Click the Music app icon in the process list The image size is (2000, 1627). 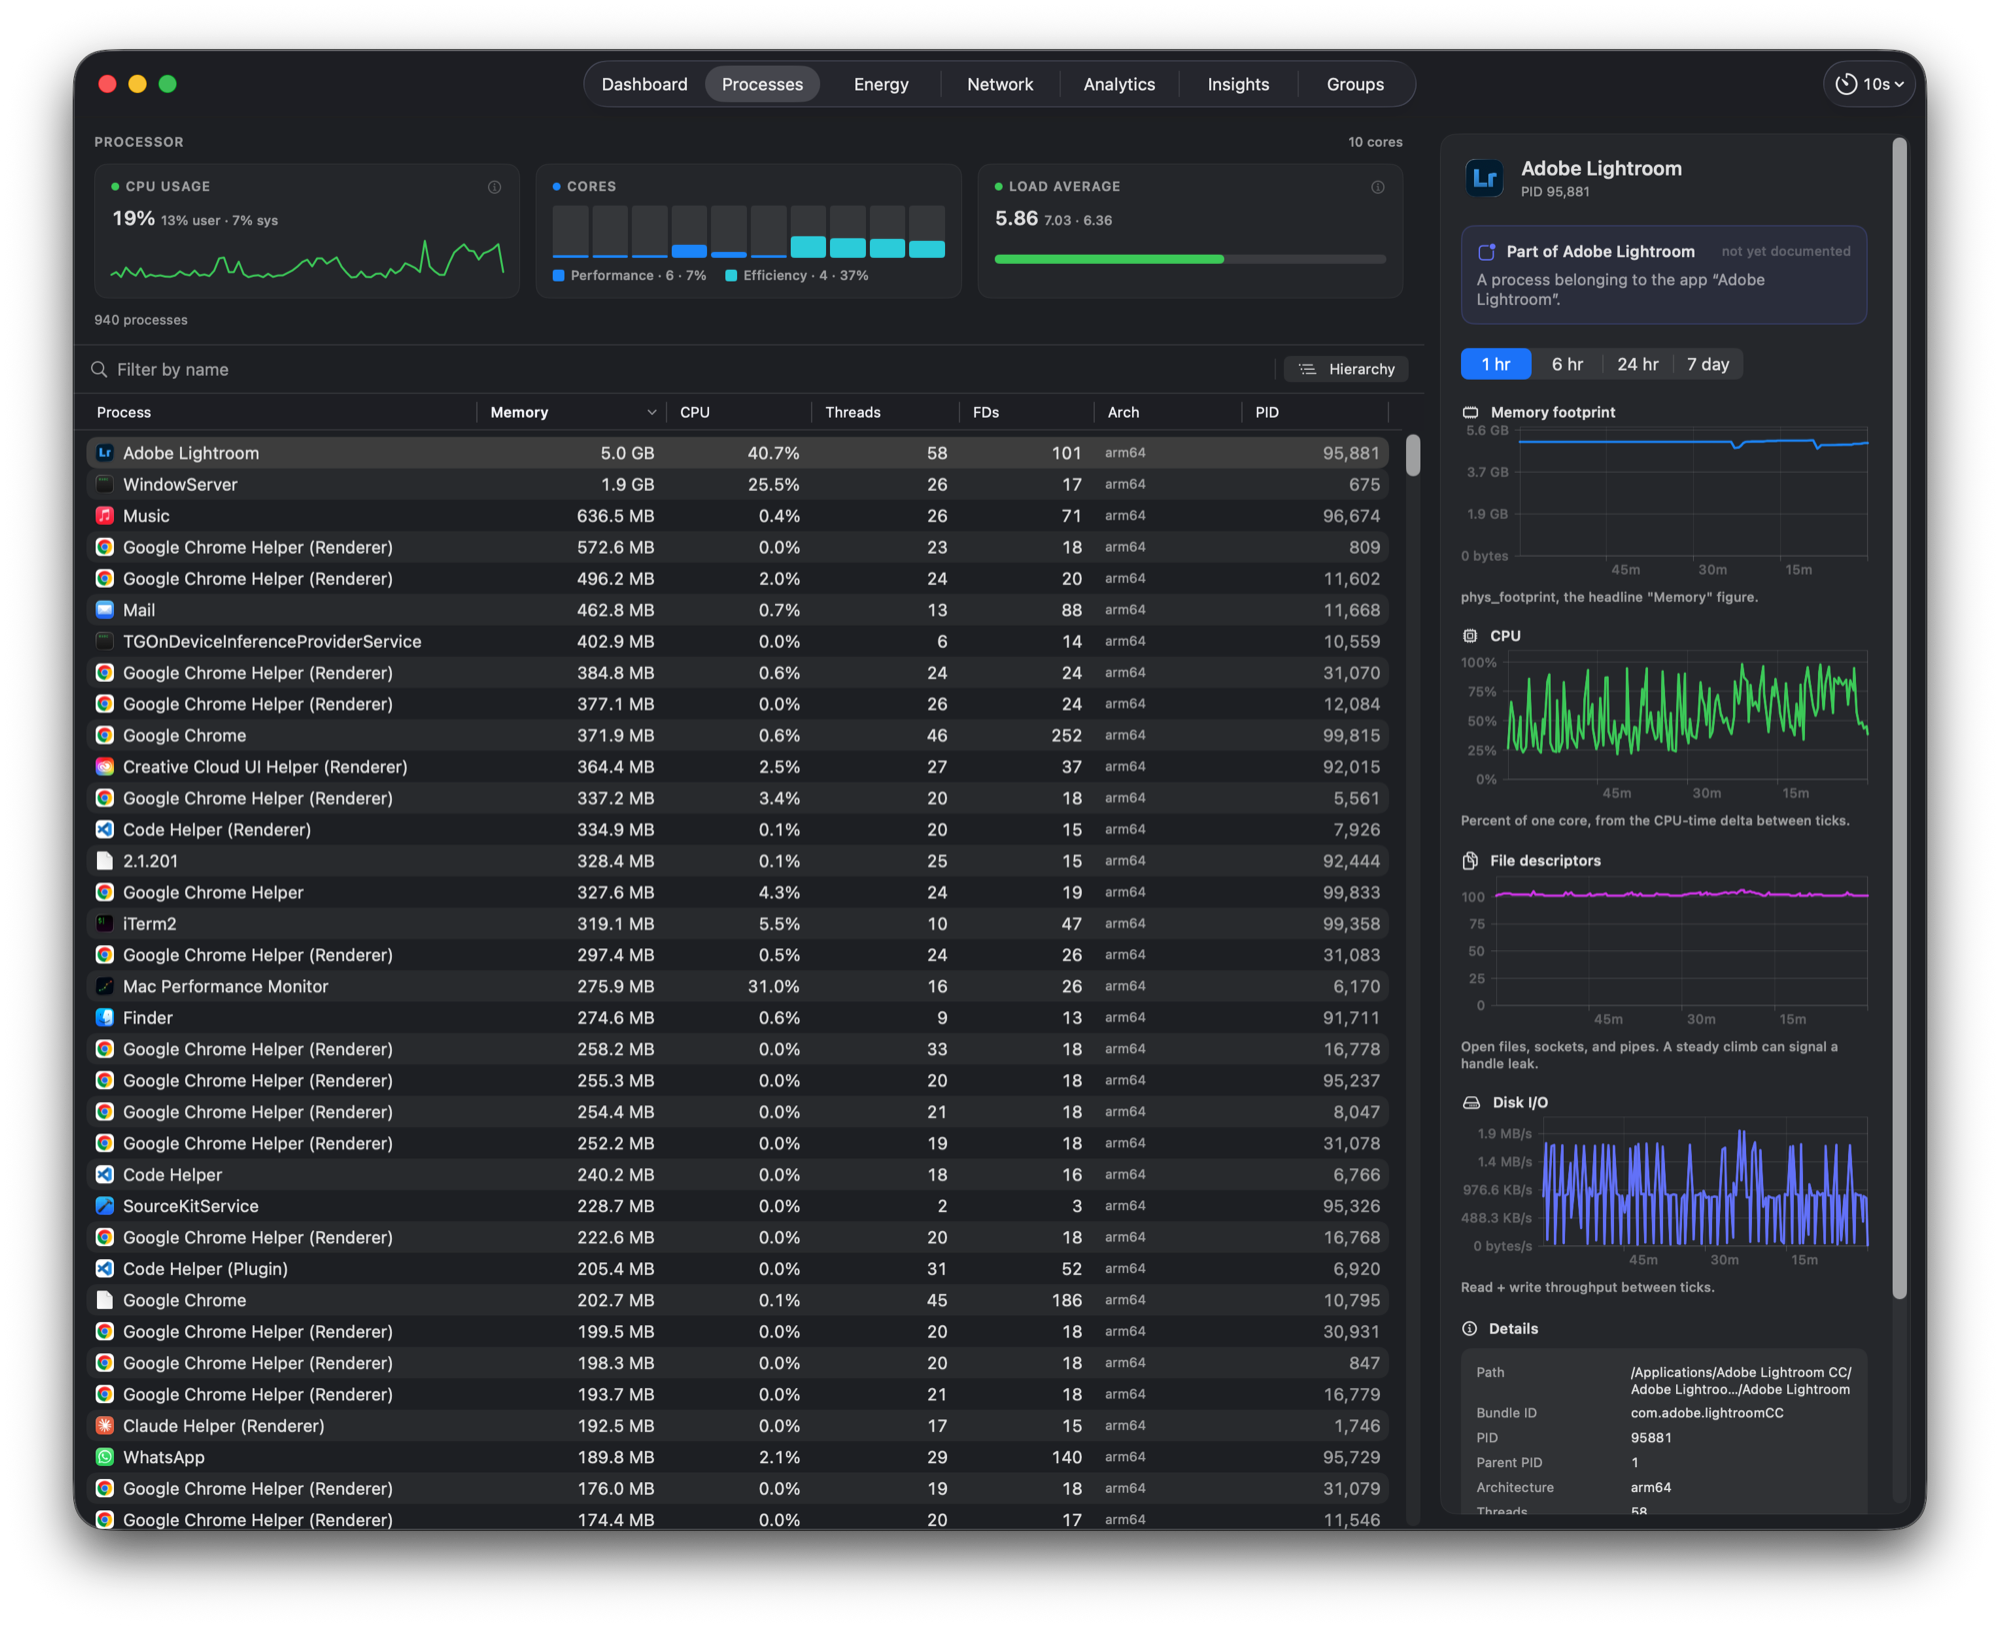(104, 516)
